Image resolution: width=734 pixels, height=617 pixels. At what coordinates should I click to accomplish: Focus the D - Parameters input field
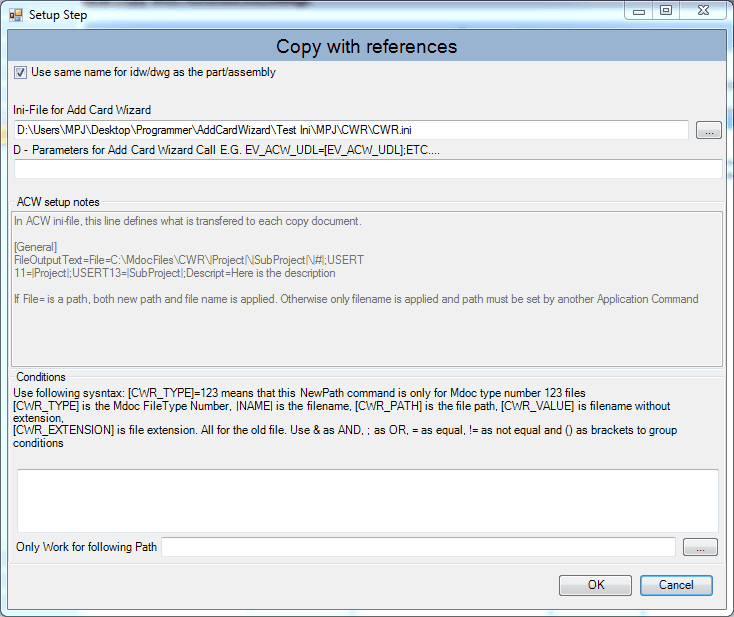tap(366, 169)
